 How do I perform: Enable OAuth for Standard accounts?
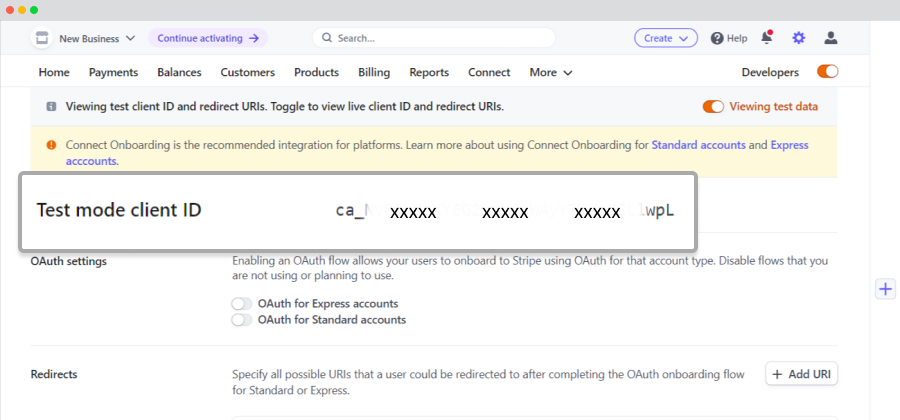(x=242, y=320)
